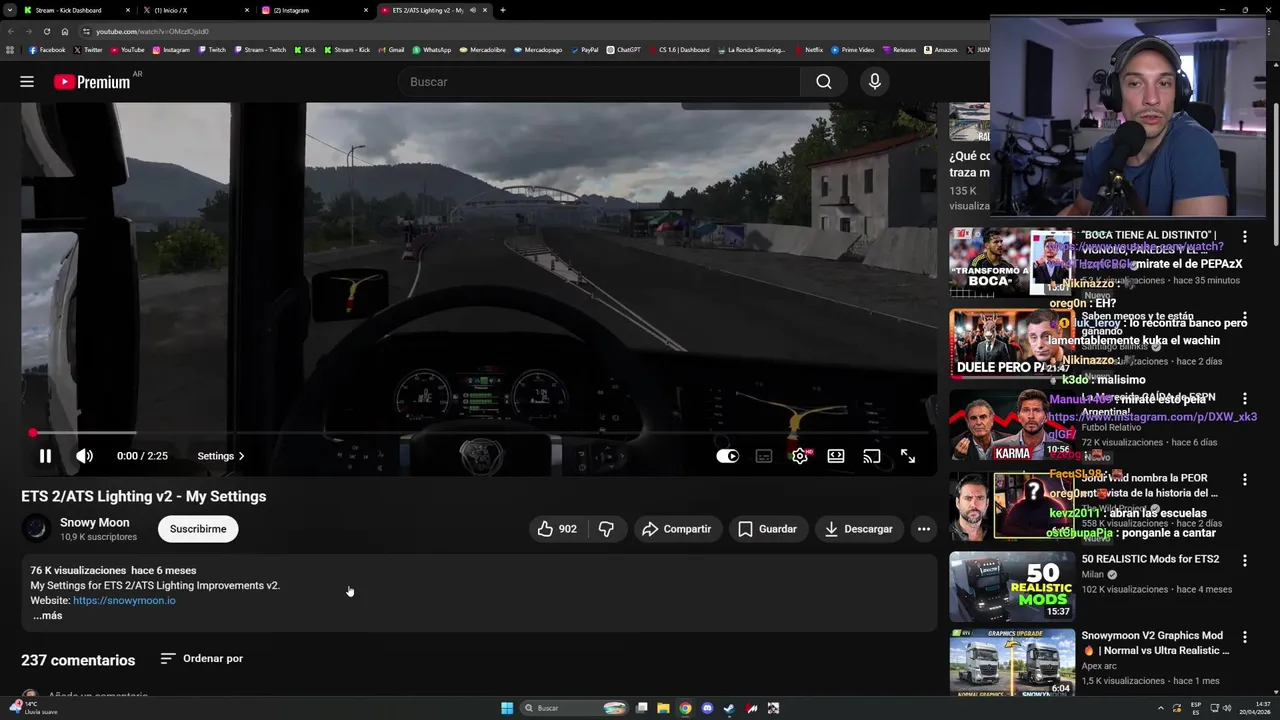
Task: Open the PayPal bookmark
Action: click(585, 50)
